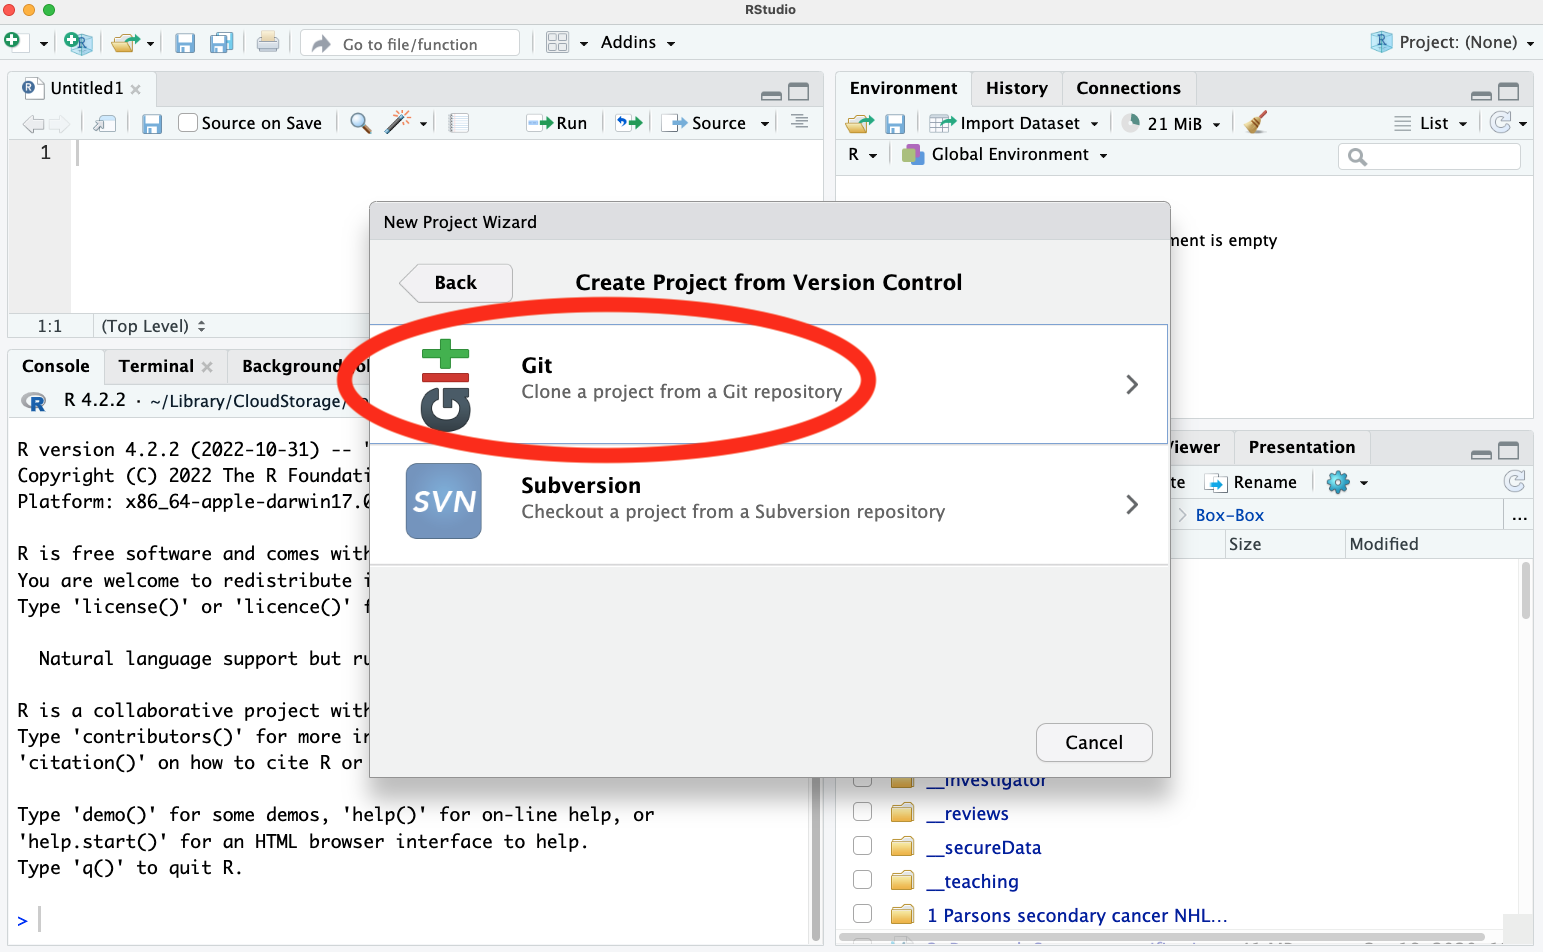Switch to the Connections tab
This screenshot has height=952, width=1543.
click(x=1128, y=88)
